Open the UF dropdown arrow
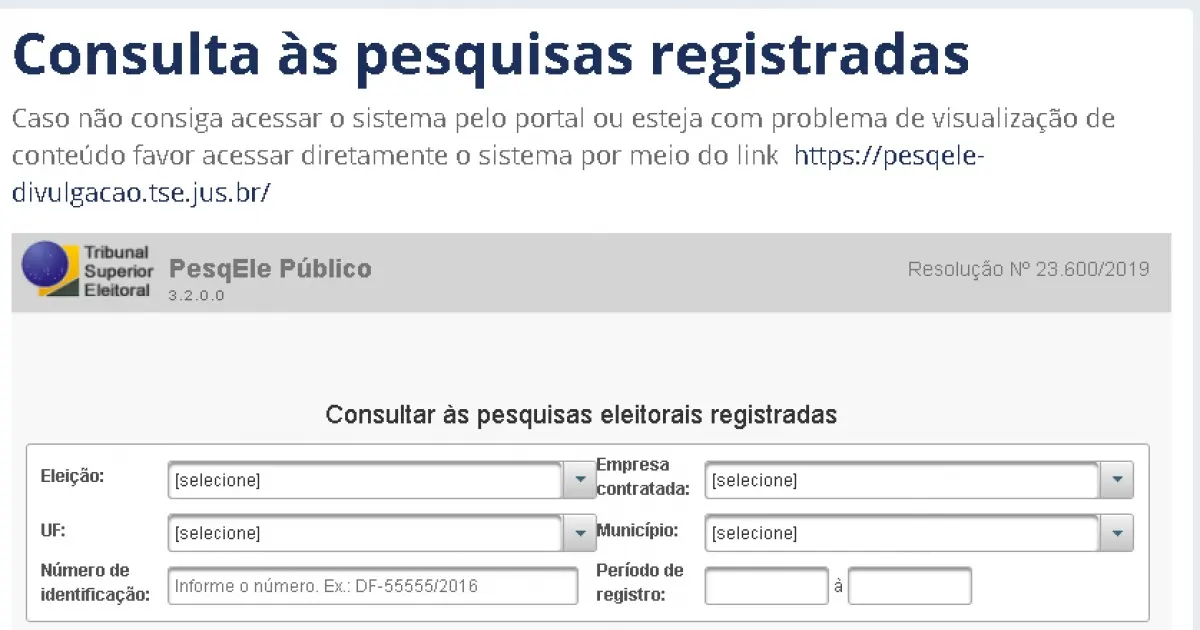The width and height of the screenshot is (1200, 630). click(580, 533)
